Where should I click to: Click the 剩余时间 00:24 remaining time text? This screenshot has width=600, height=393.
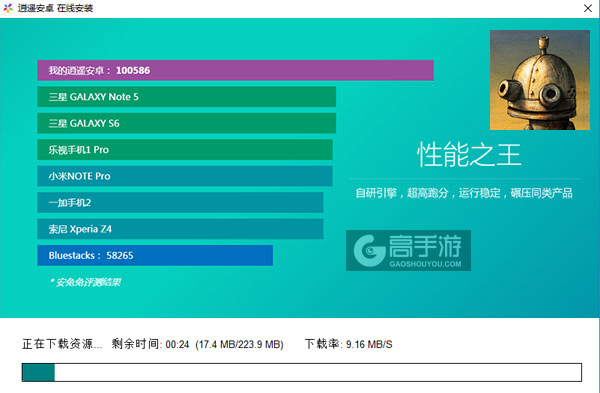150,344
